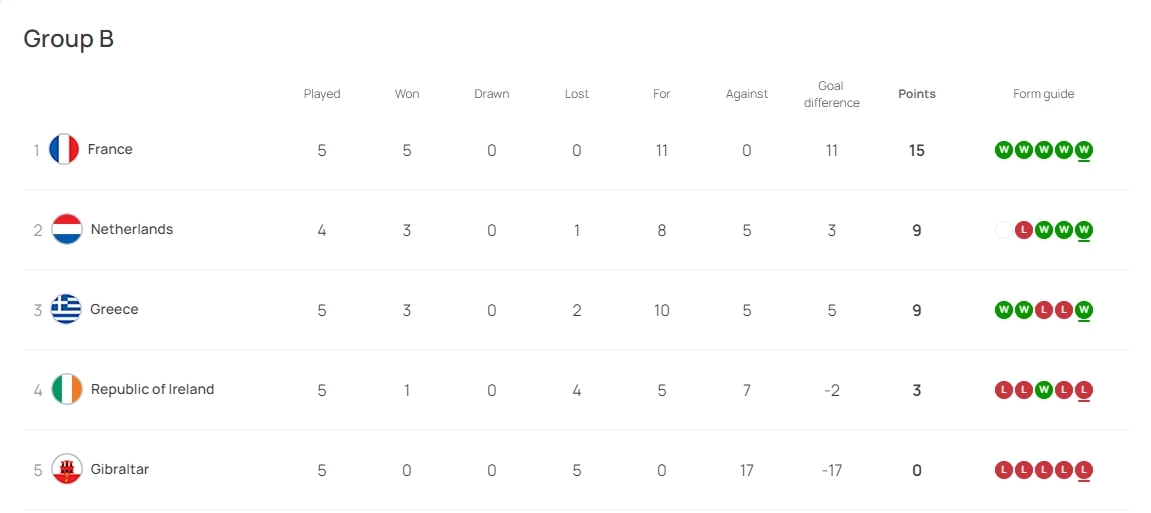Click the France flag icon
Image resolution: width=1151 pixels, height=513 pixels.
(64, 150)
